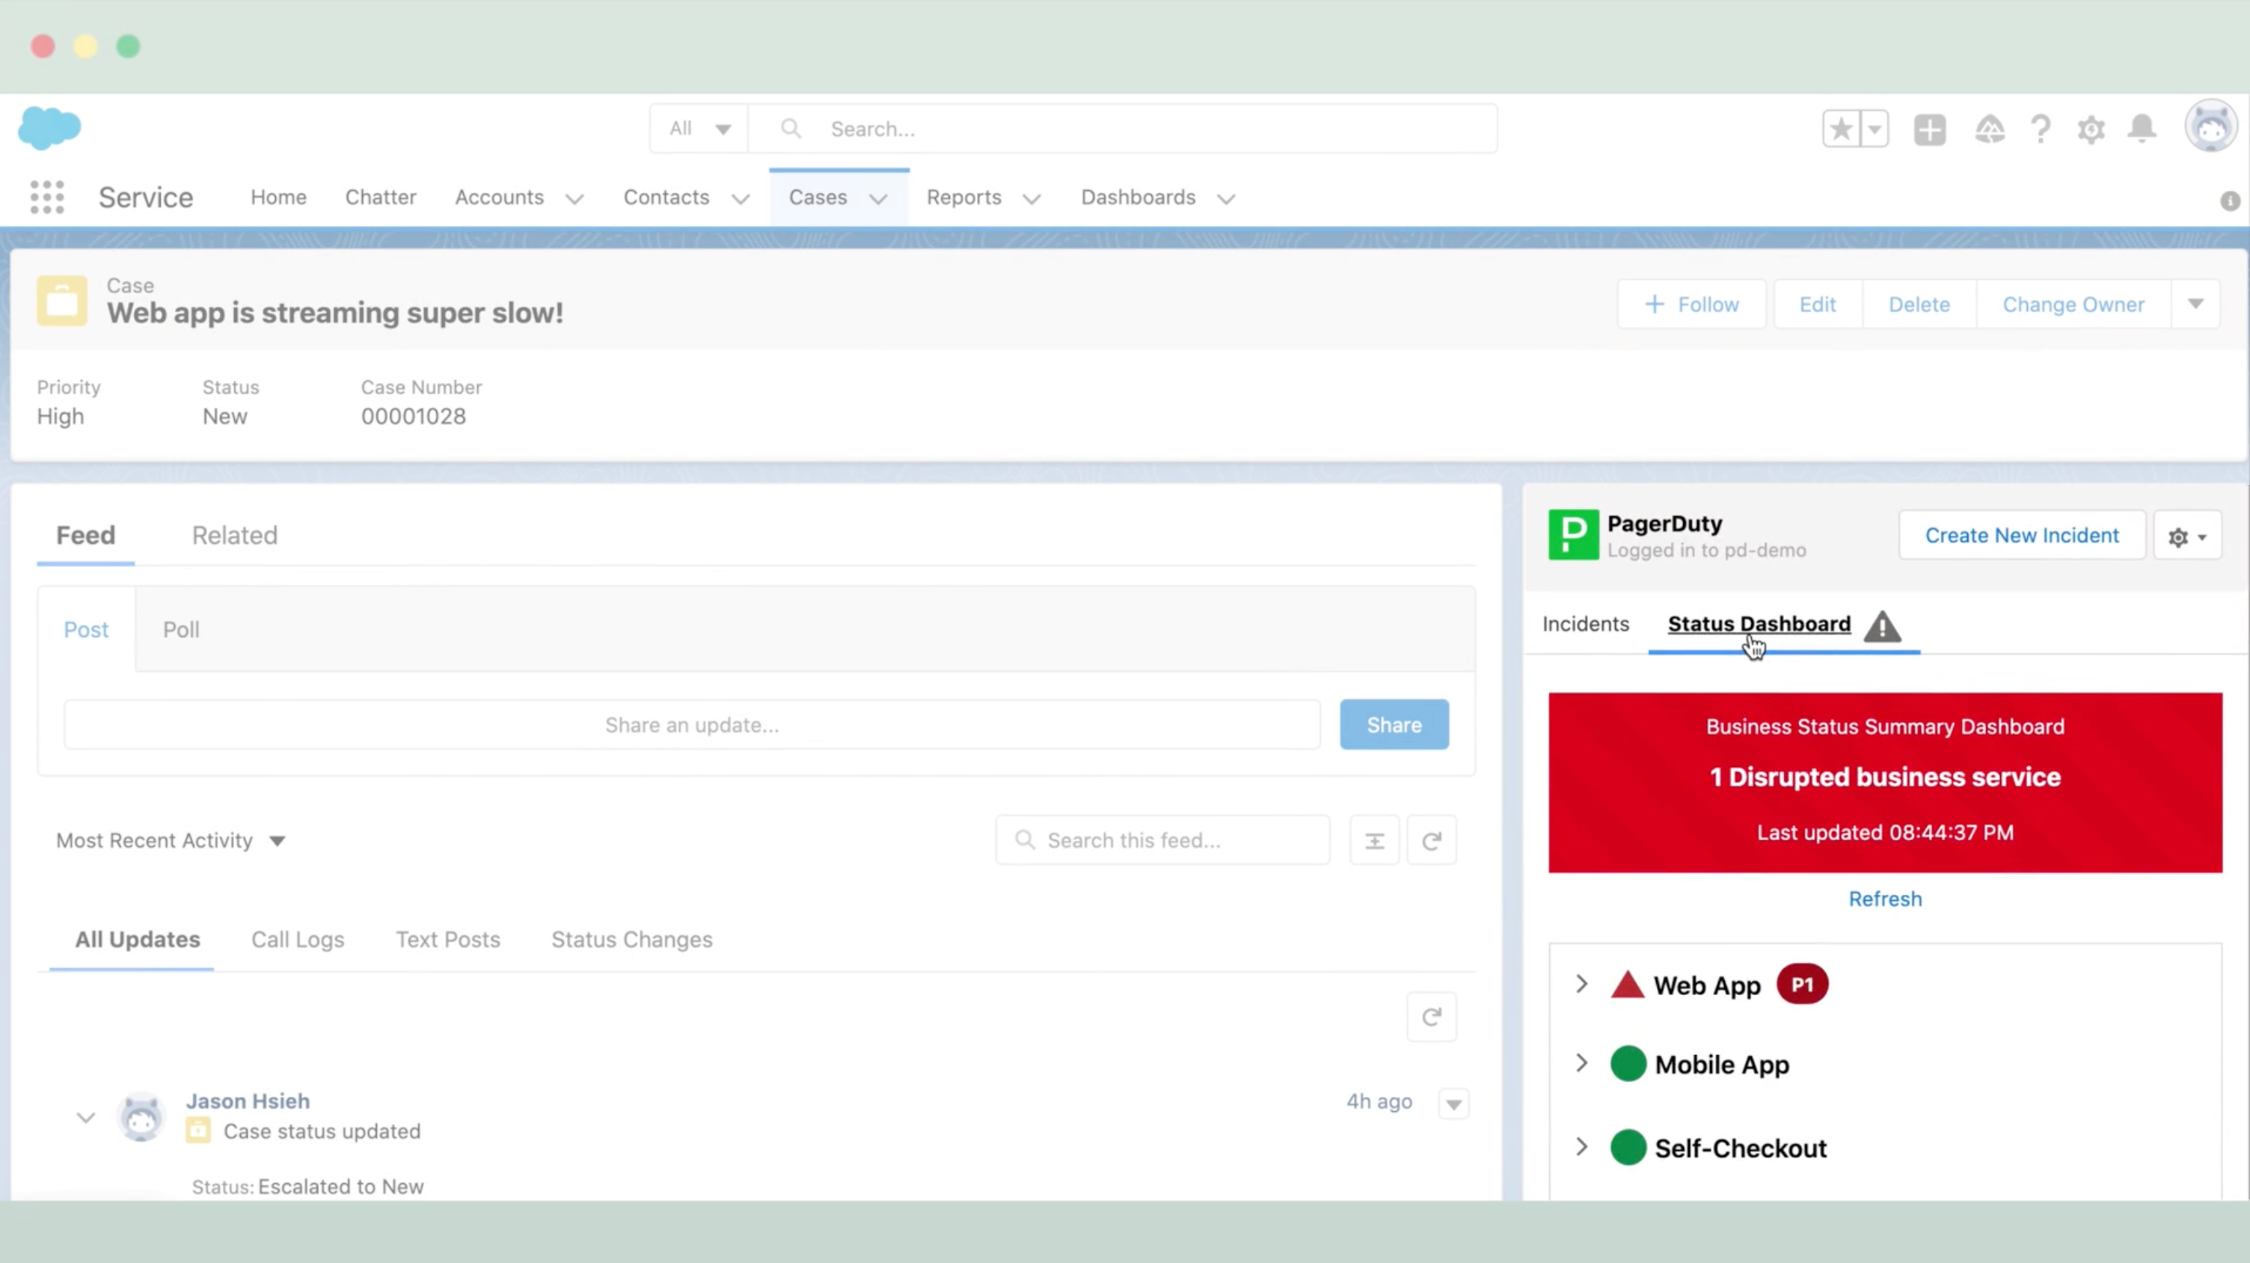Click the favorites star icon

pyautogui.click(x=1840, y=128)
